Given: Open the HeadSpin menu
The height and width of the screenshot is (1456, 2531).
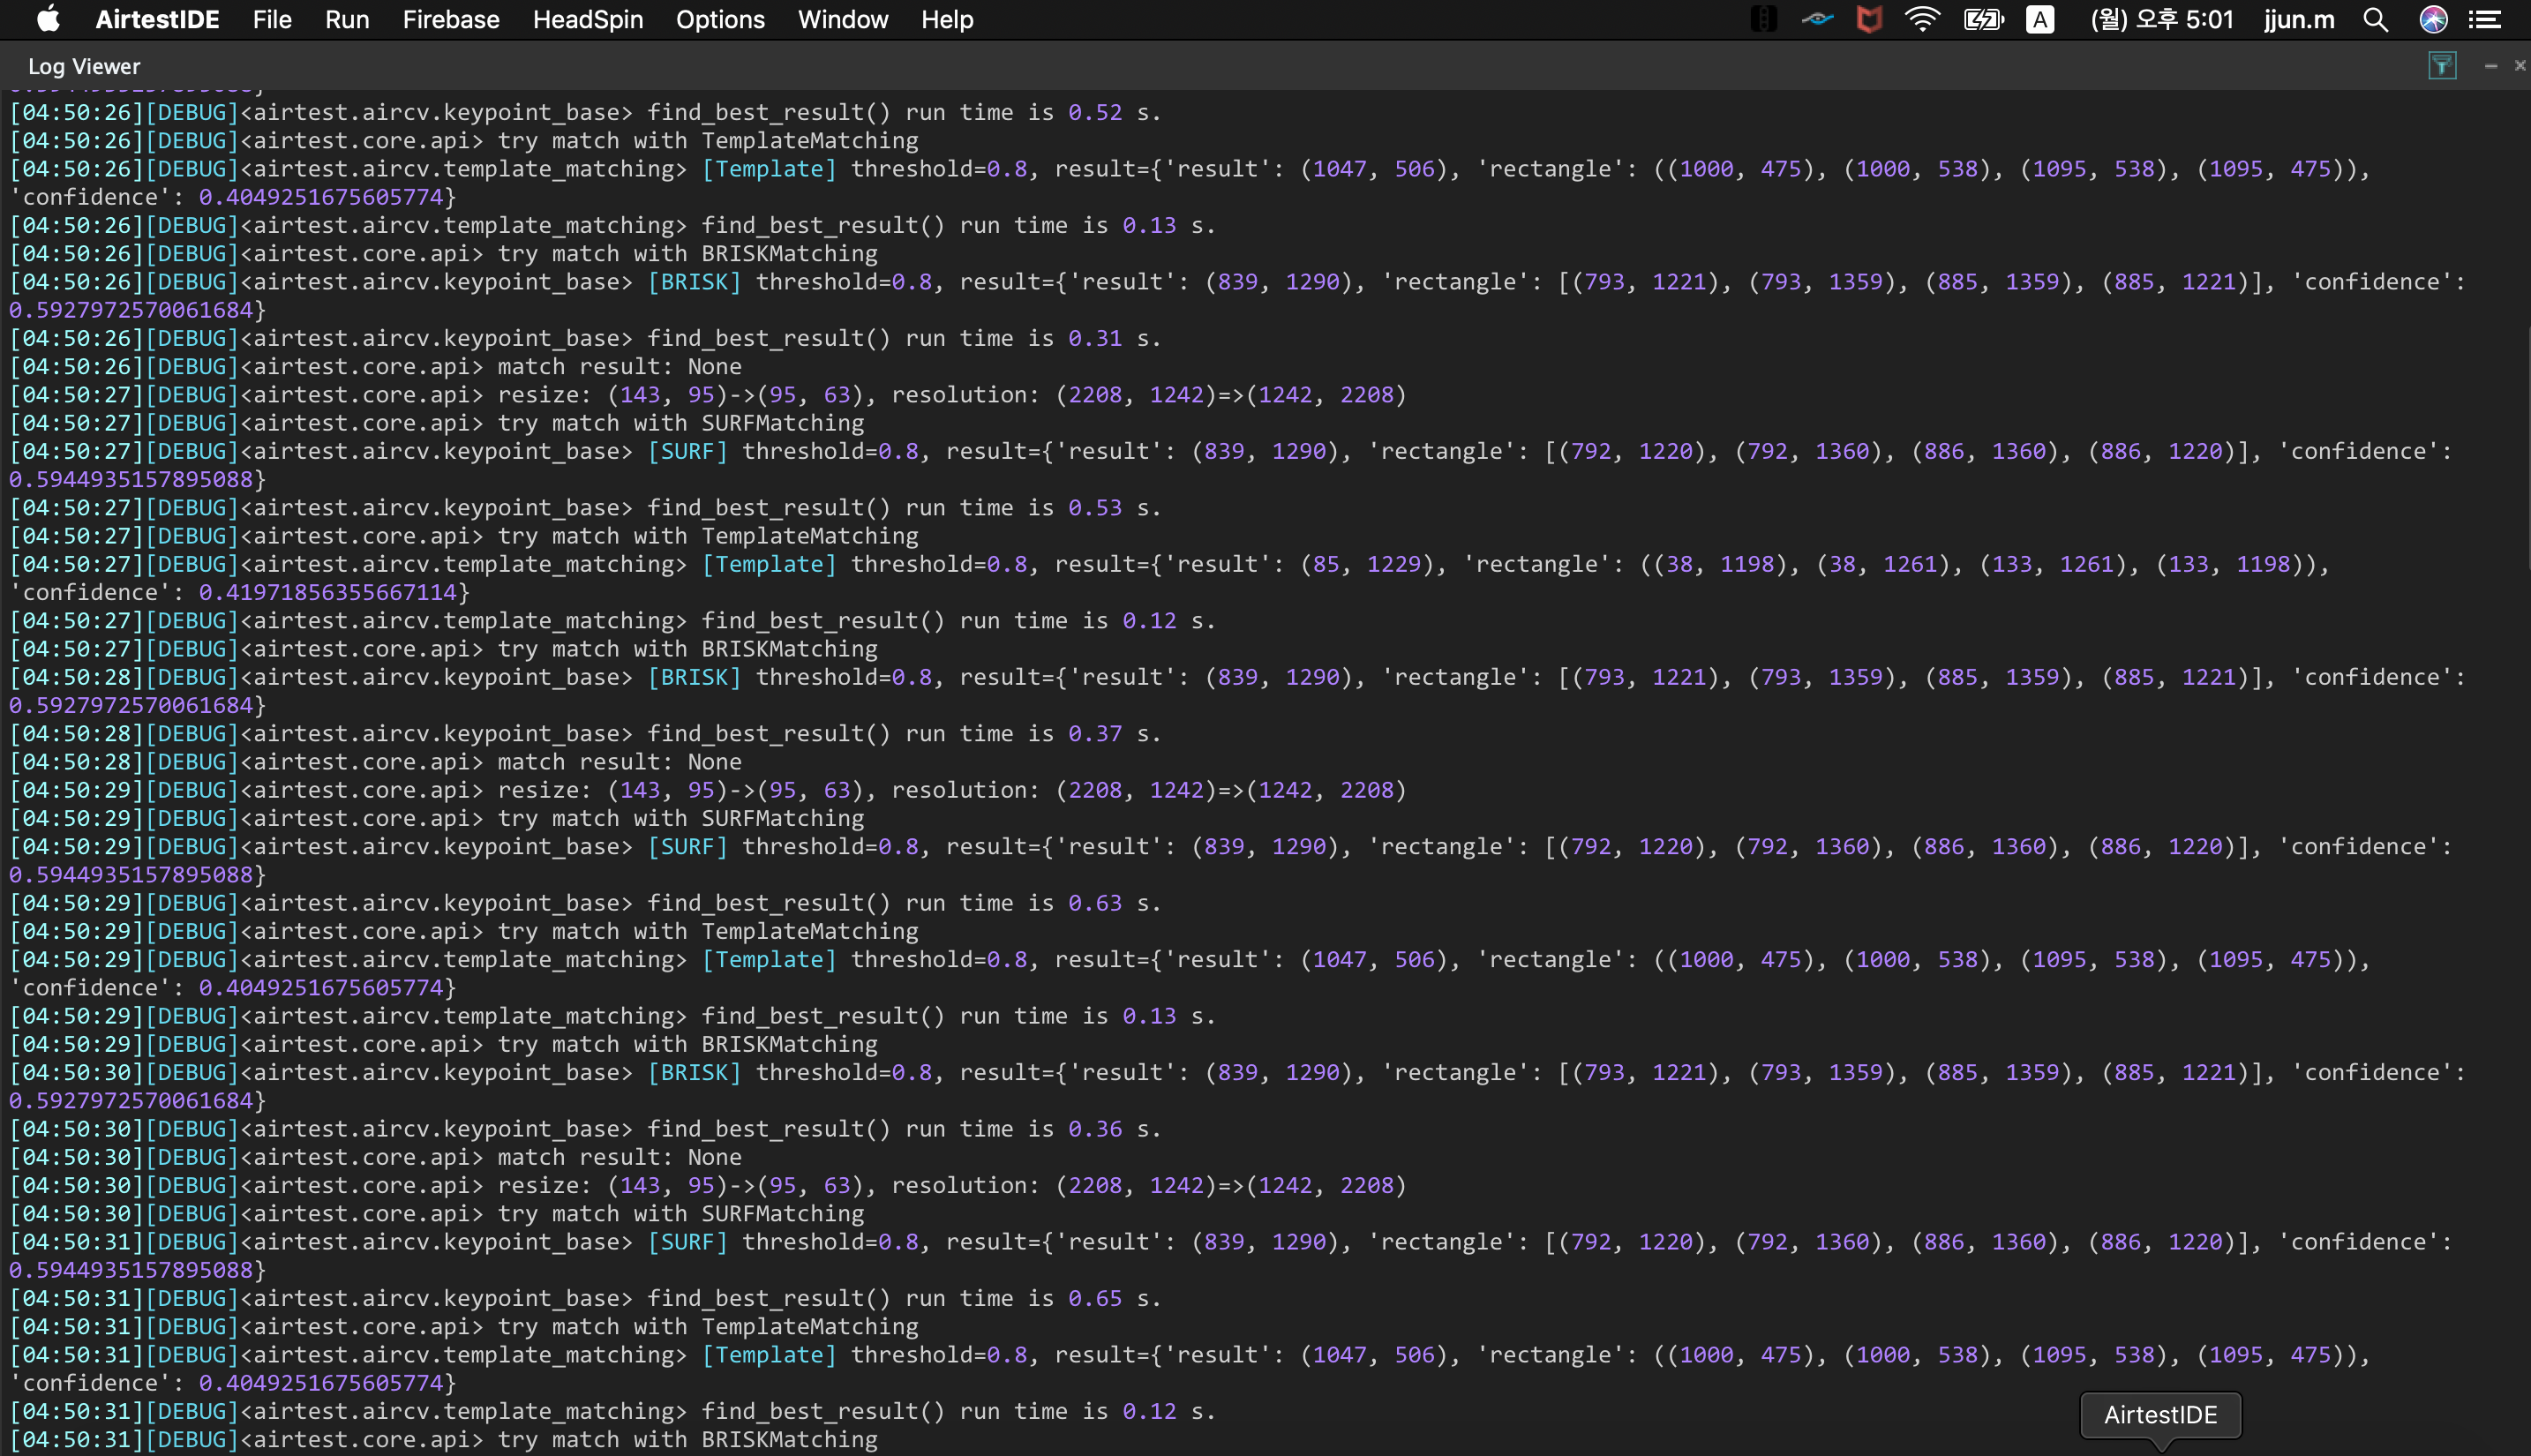Looking at the screenshot, I should pos(587,19).
